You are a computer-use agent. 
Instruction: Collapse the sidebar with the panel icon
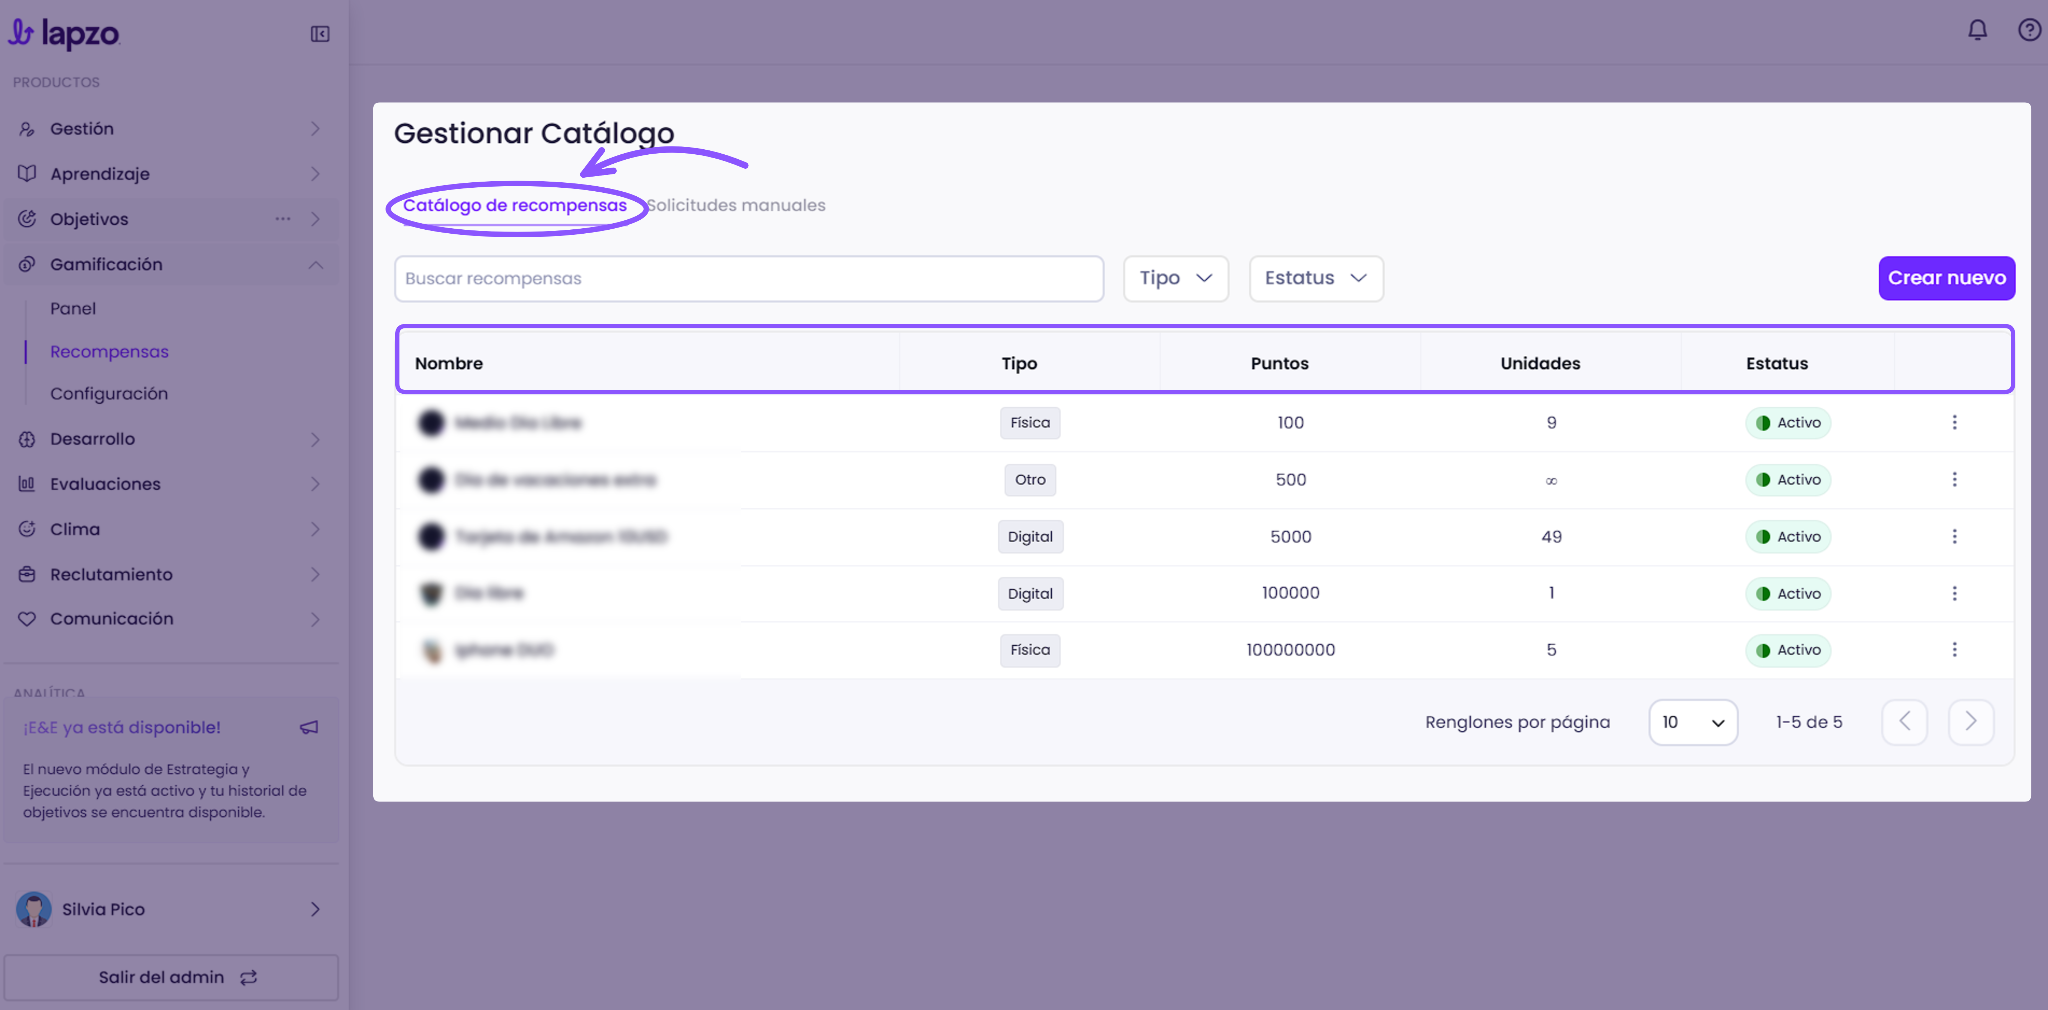pos(320,34)
